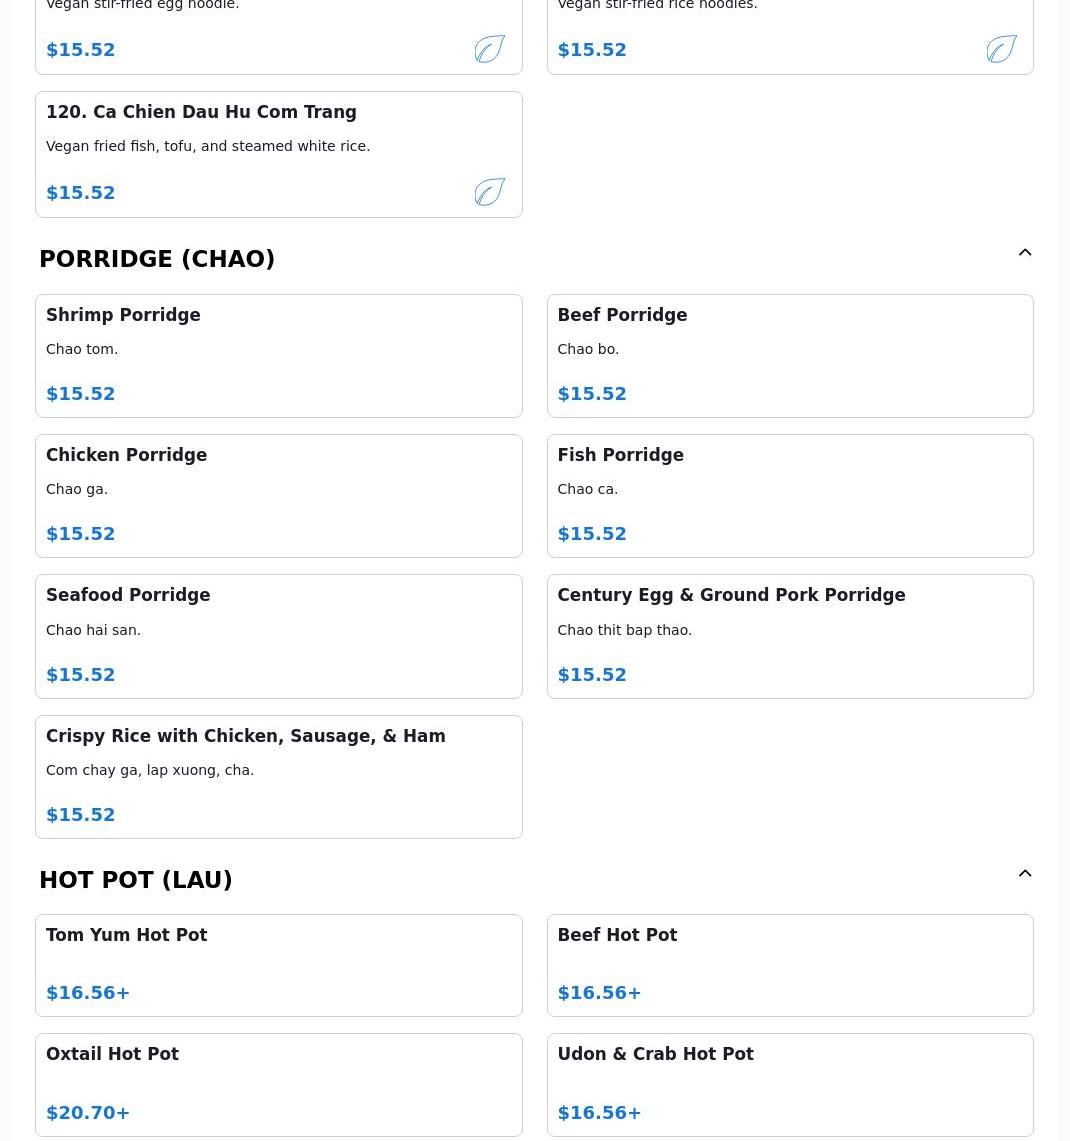Pick Crispy Rice with Chicken, Sausage, & Ham
Viewport: 1070px width, 1141px height.
point(278,777)
